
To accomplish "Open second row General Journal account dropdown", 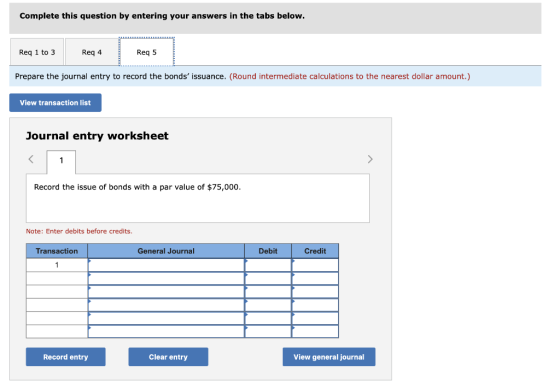I will click(x=166, y=278).
